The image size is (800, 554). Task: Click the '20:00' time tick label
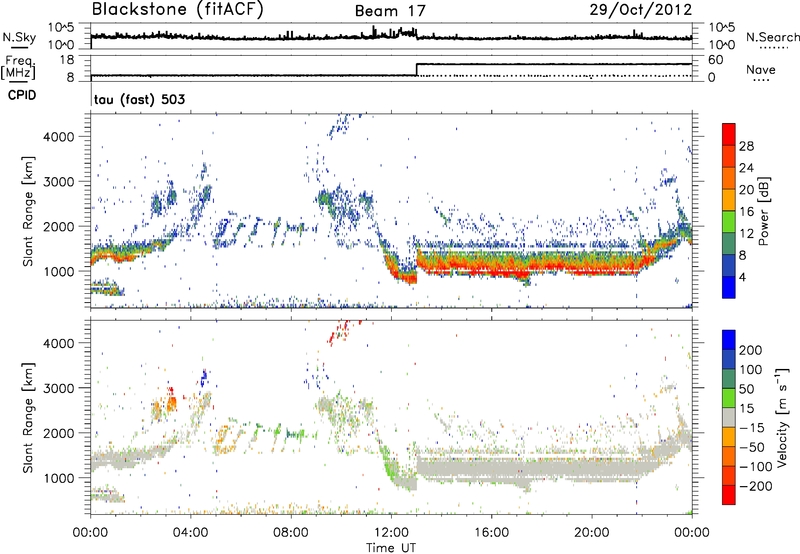click(591, 533)
